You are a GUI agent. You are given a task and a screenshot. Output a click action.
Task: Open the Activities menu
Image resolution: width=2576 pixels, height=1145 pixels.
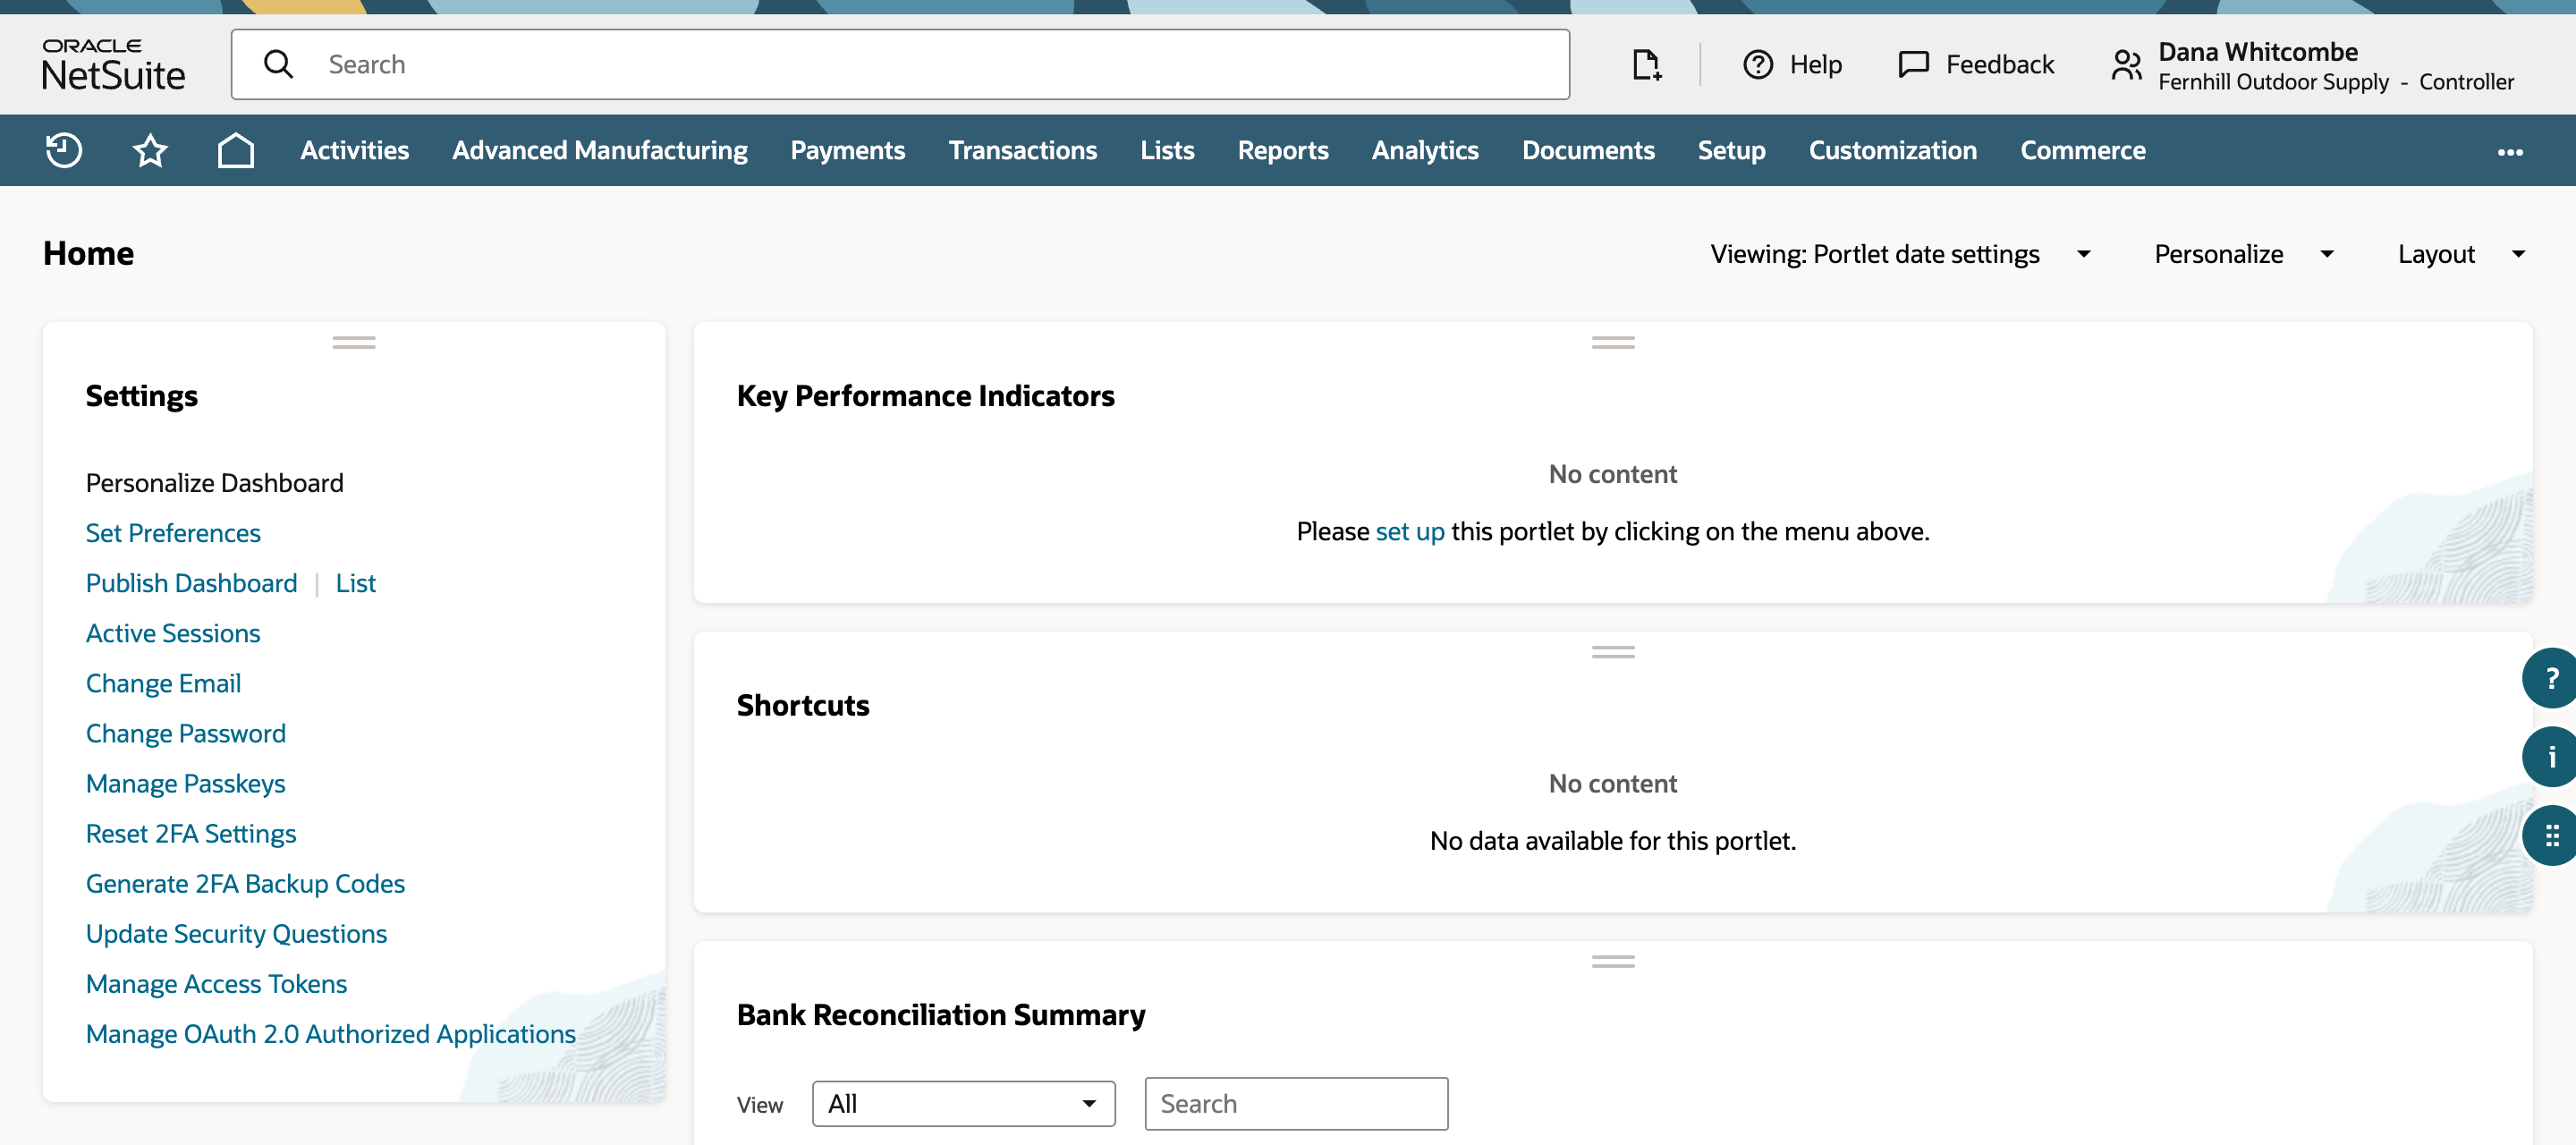point(354,151)
